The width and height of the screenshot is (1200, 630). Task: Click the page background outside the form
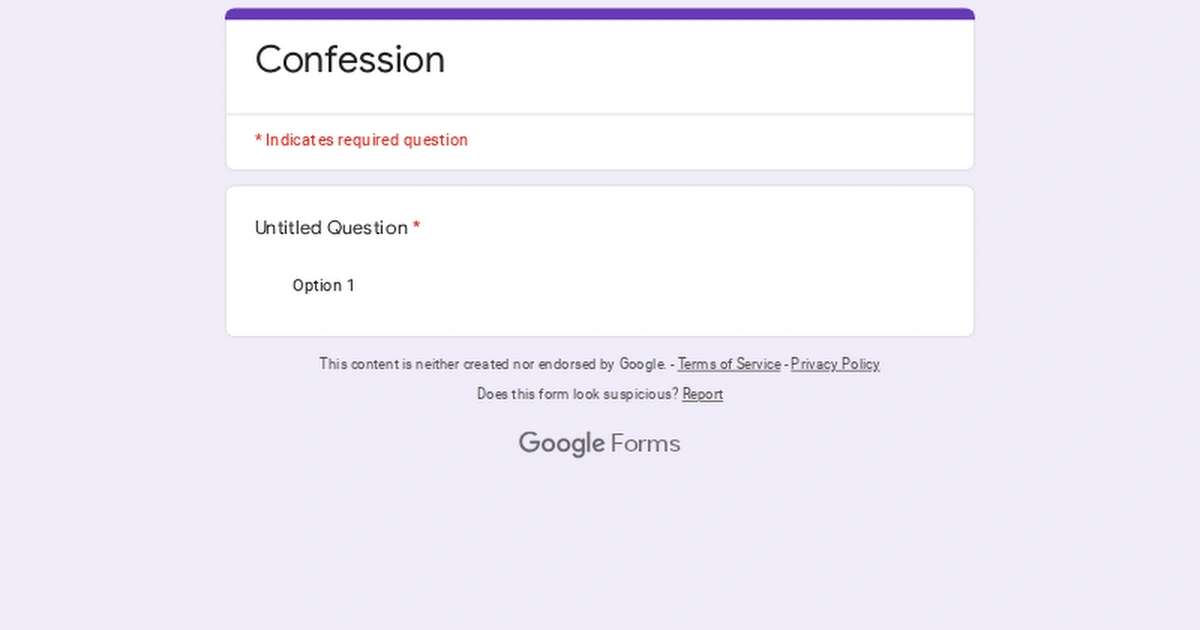coord(100,500)
